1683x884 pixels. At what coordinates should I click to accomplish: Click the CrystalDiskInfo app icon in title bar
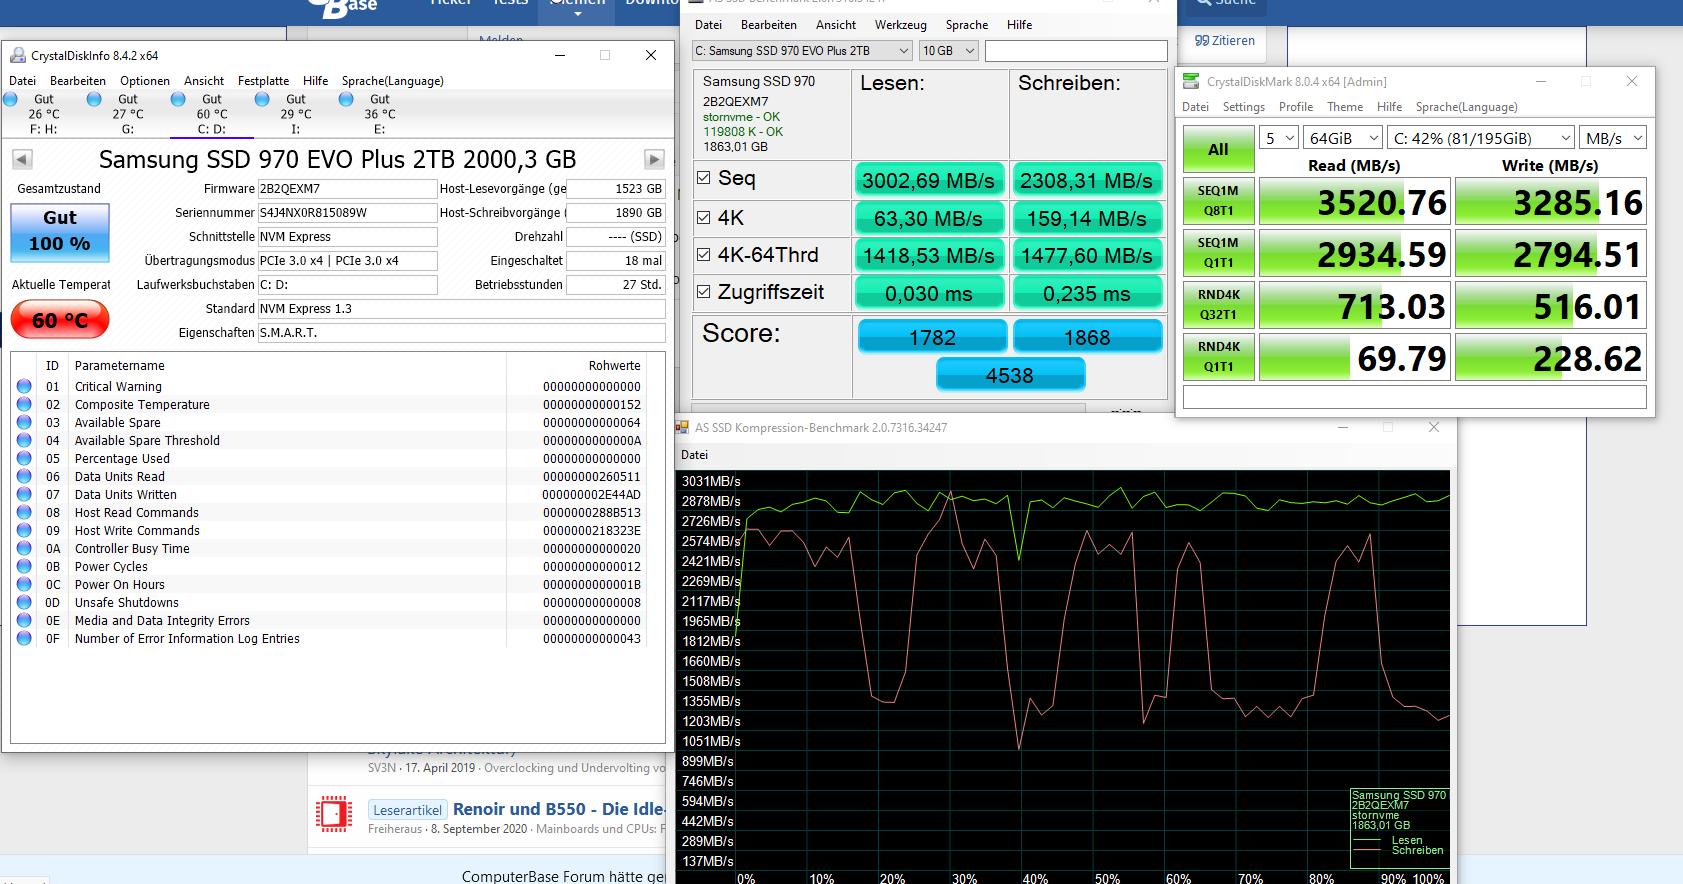click(18, 56)
